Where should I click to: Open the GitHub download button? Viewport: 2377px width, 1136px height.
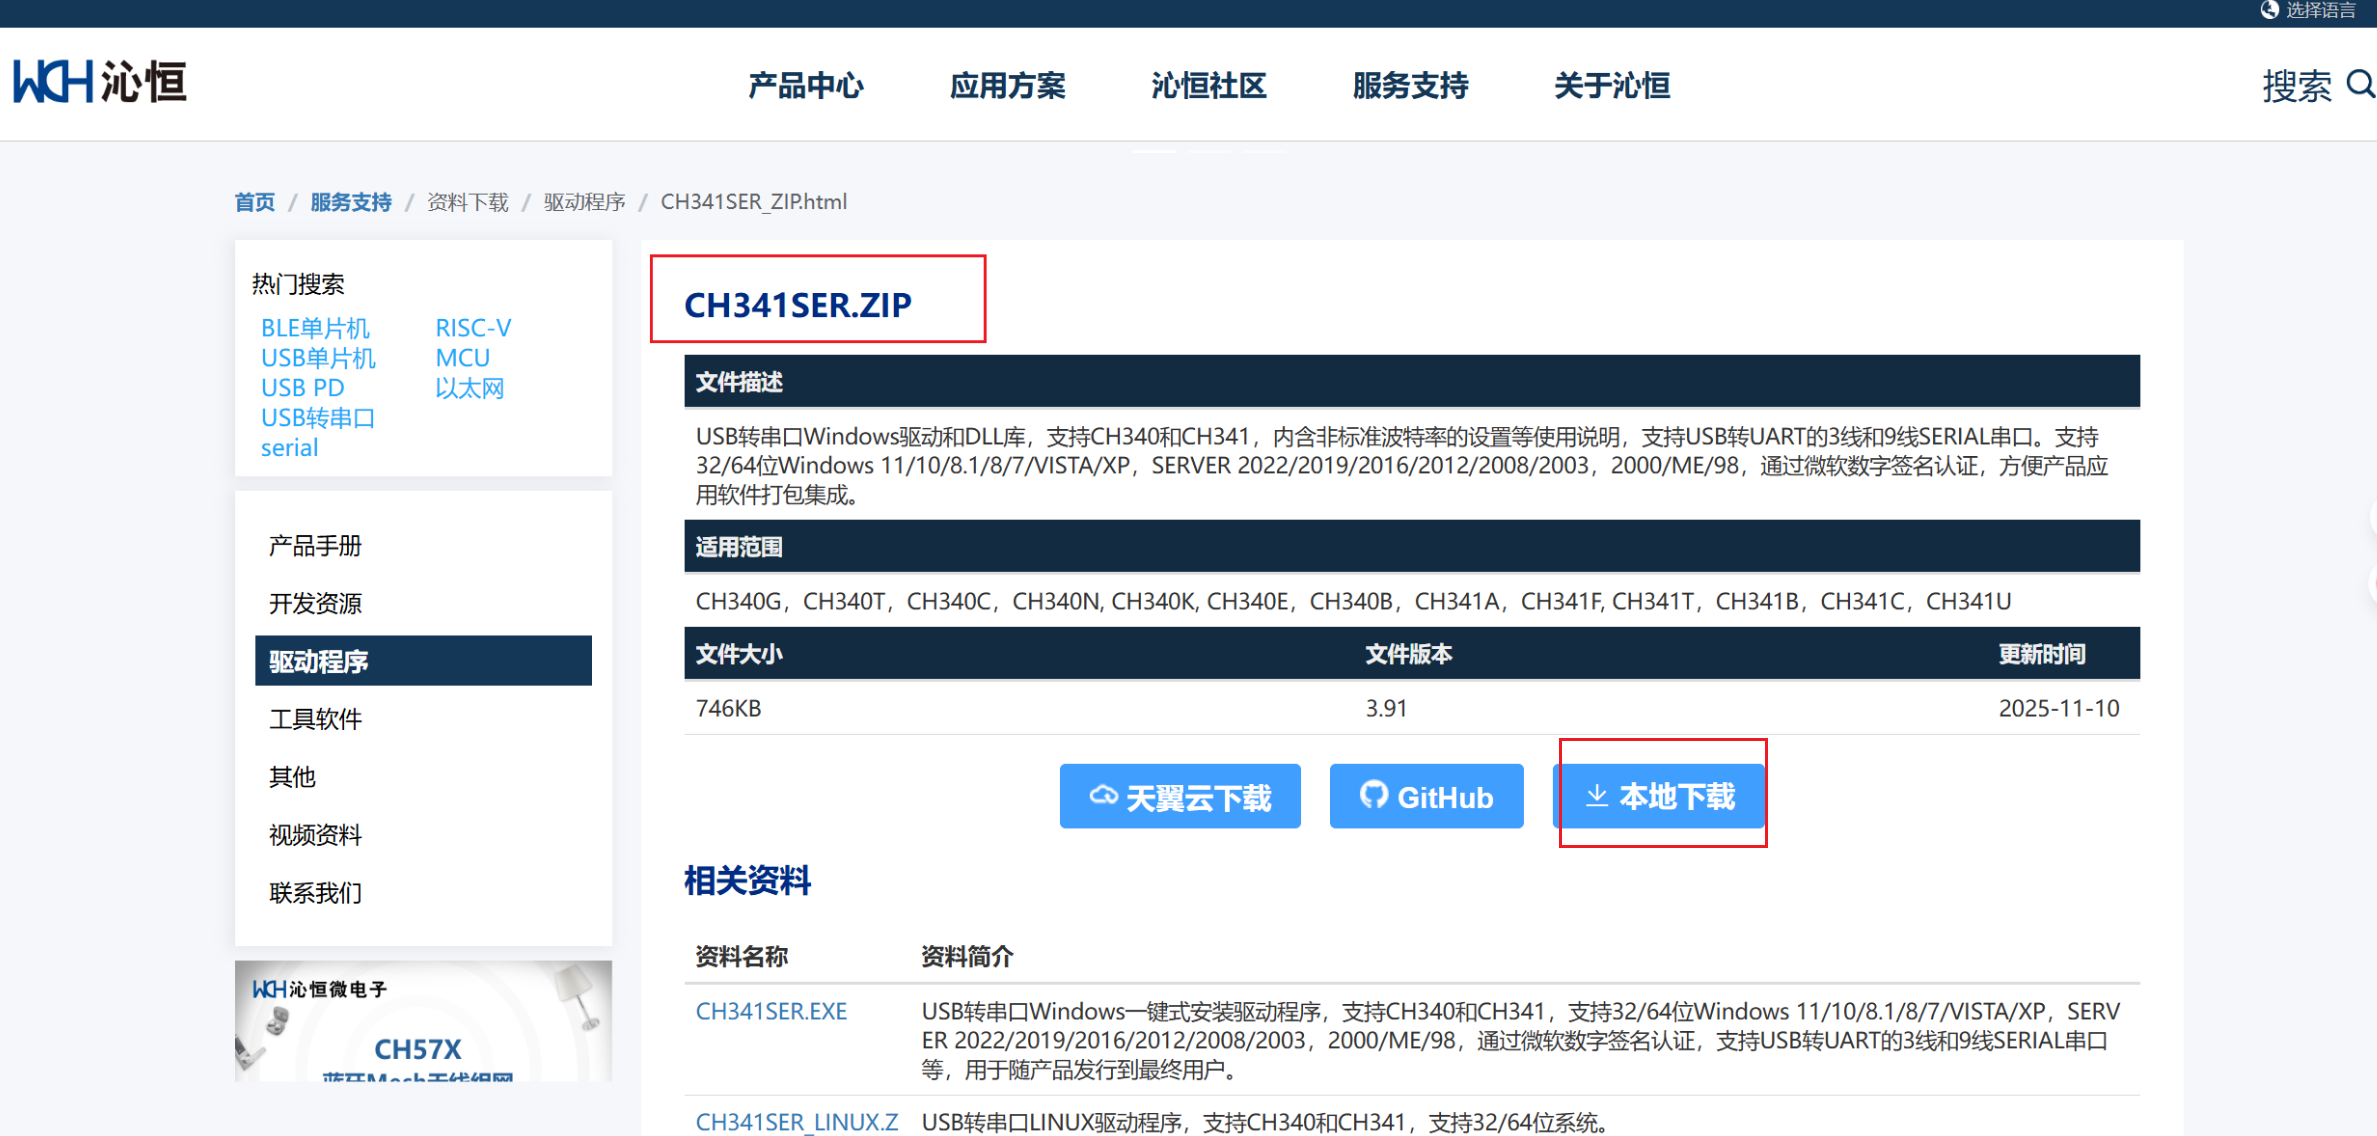(x=1426, y=796)
